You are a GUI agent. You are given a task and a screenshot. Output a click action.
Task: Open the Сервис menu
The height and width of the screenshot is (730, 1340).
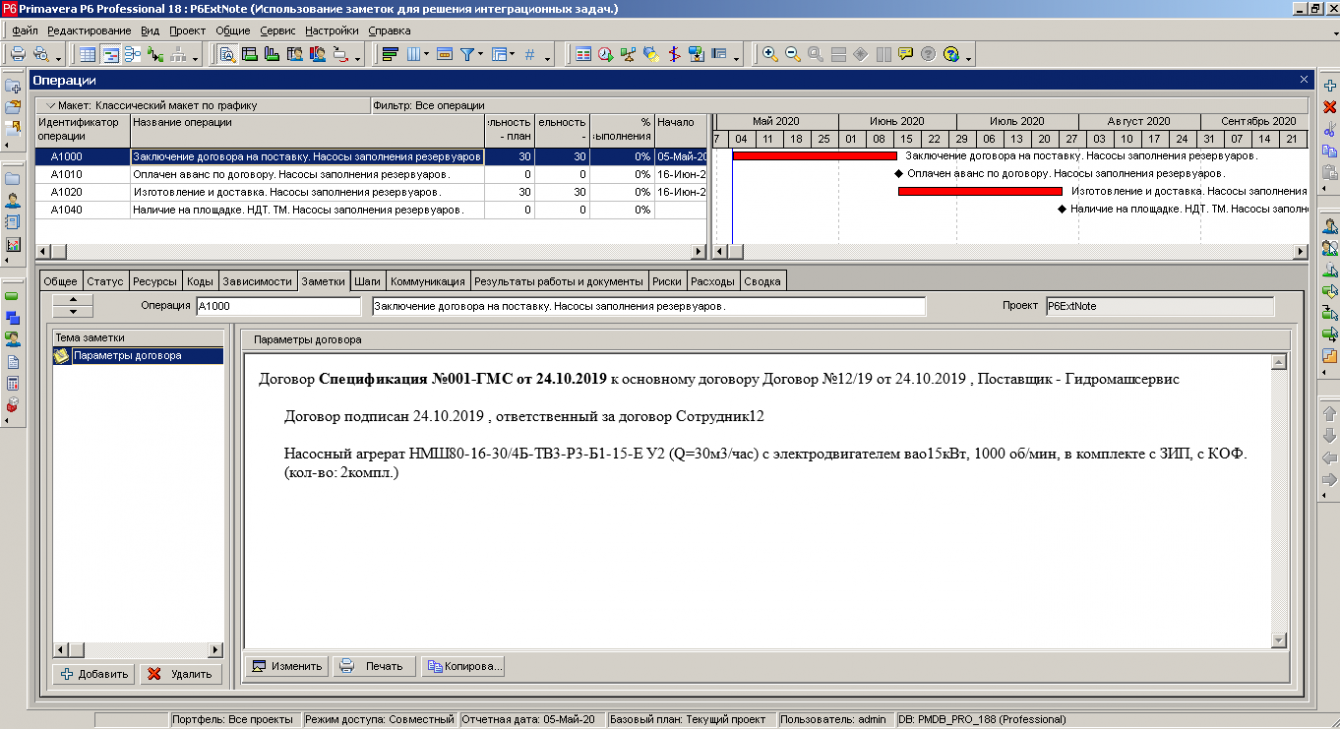277,31
